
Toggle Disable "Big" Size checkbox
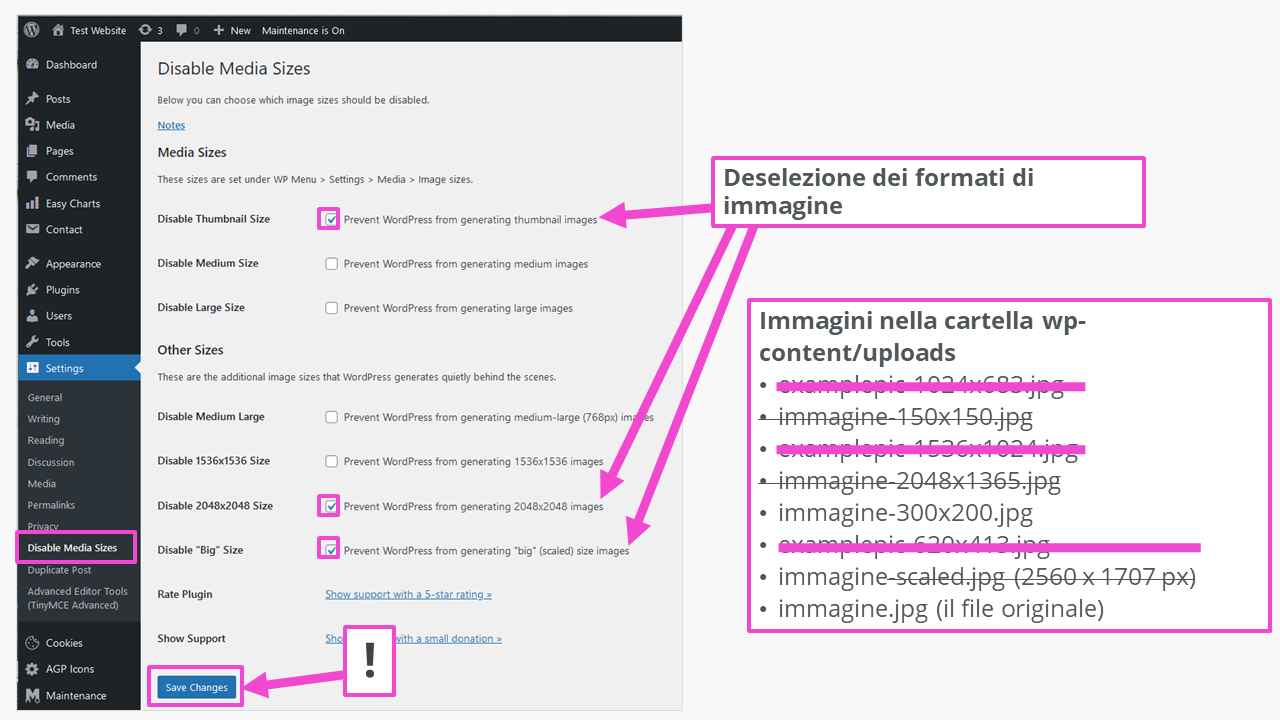coord(331,550)
